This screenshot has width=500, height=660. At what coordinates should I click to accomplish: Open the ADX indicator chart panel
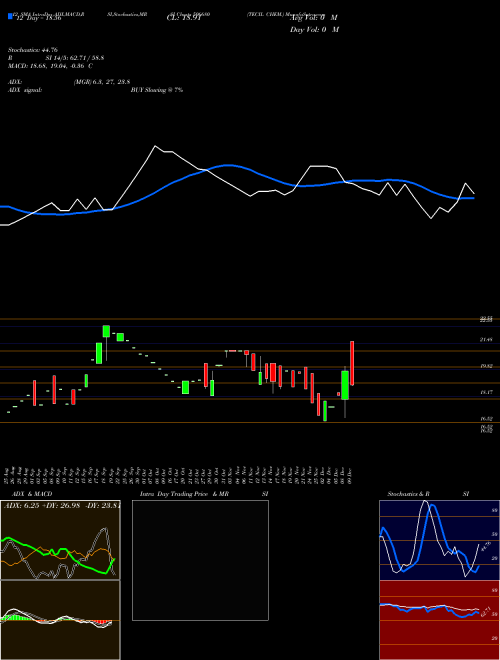(60, 540)
